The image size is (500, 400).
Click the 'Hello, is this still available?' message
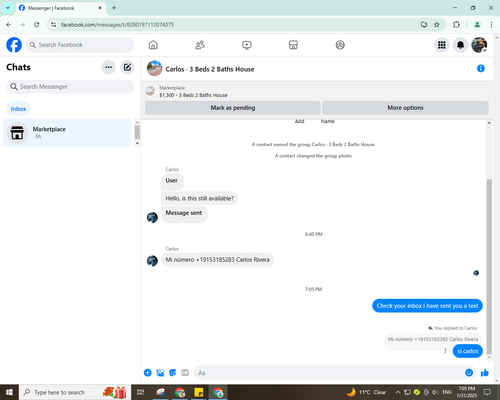click(x=200, y=198)
